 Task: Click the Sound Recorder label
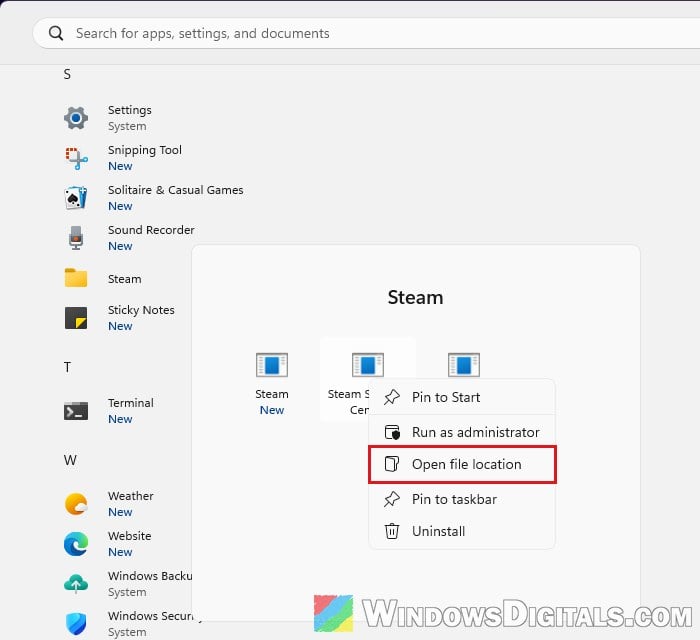pos(151,230)
